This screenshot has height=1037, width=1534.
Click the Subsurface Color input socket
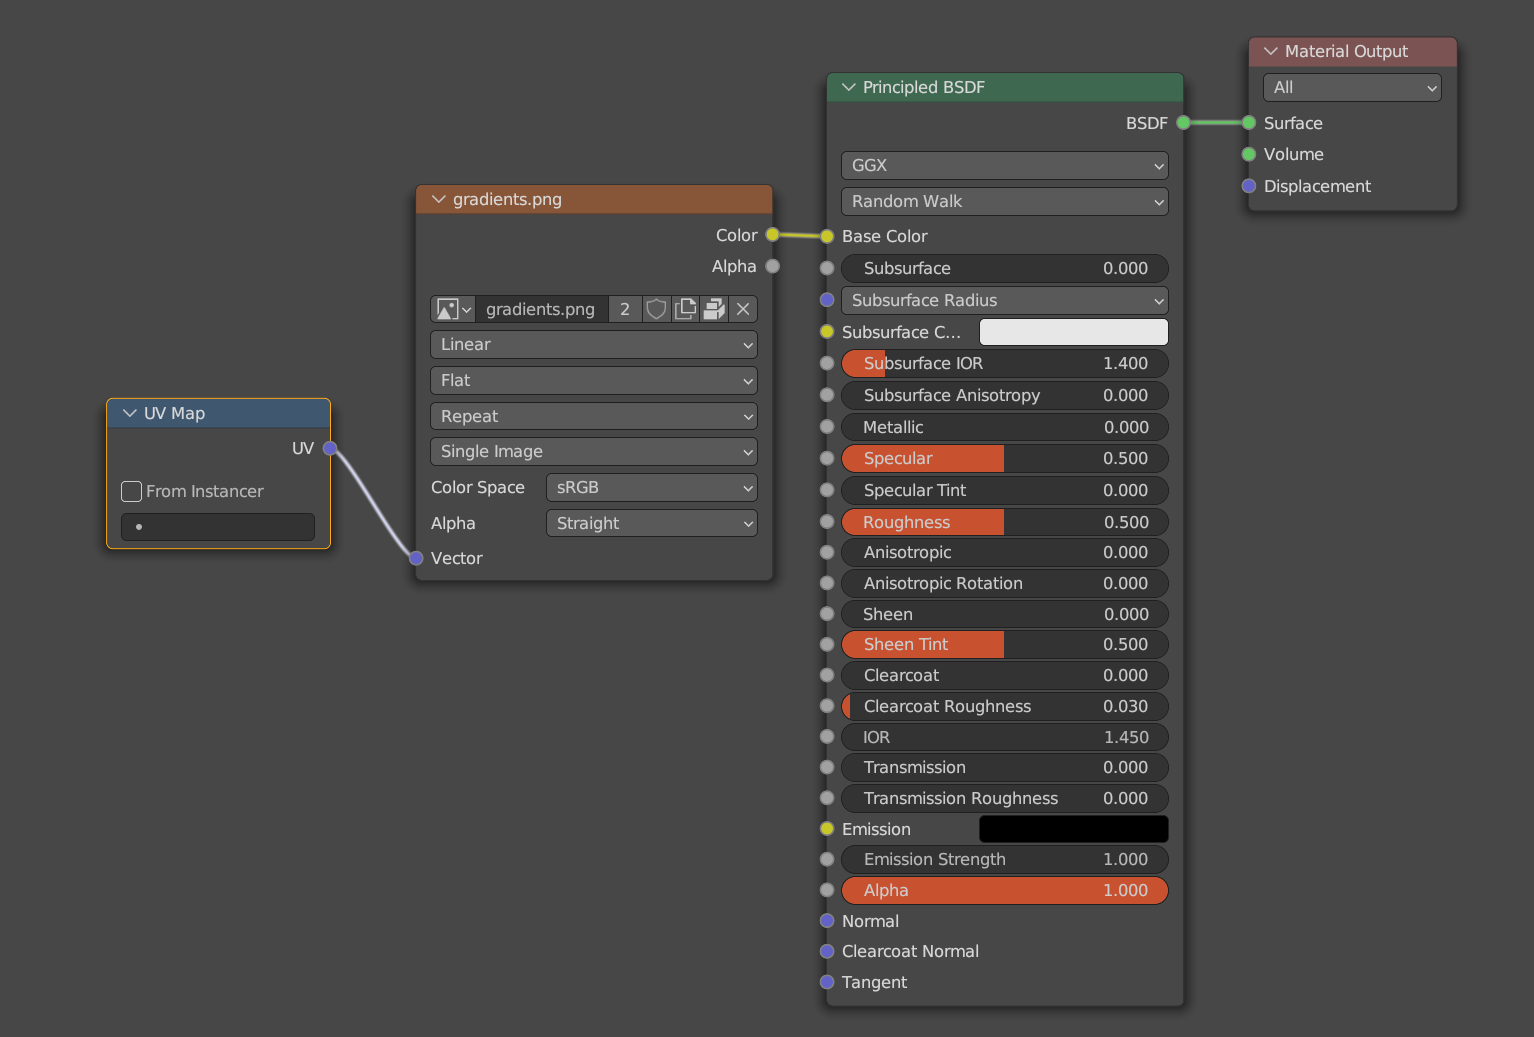coord(827,332)
